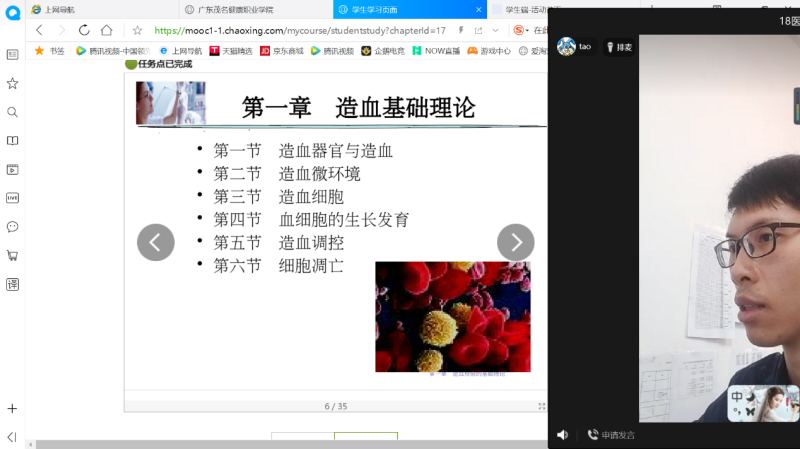Click 申请发言 to request to speak
This screenshot has height=449, width=800.
click(611, 435)
